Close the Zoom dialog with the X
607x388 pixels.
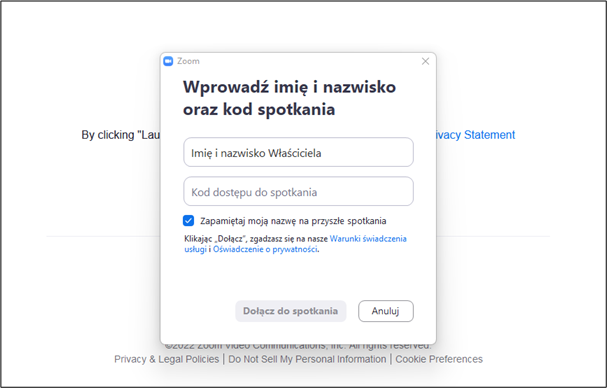pos(425,61)
